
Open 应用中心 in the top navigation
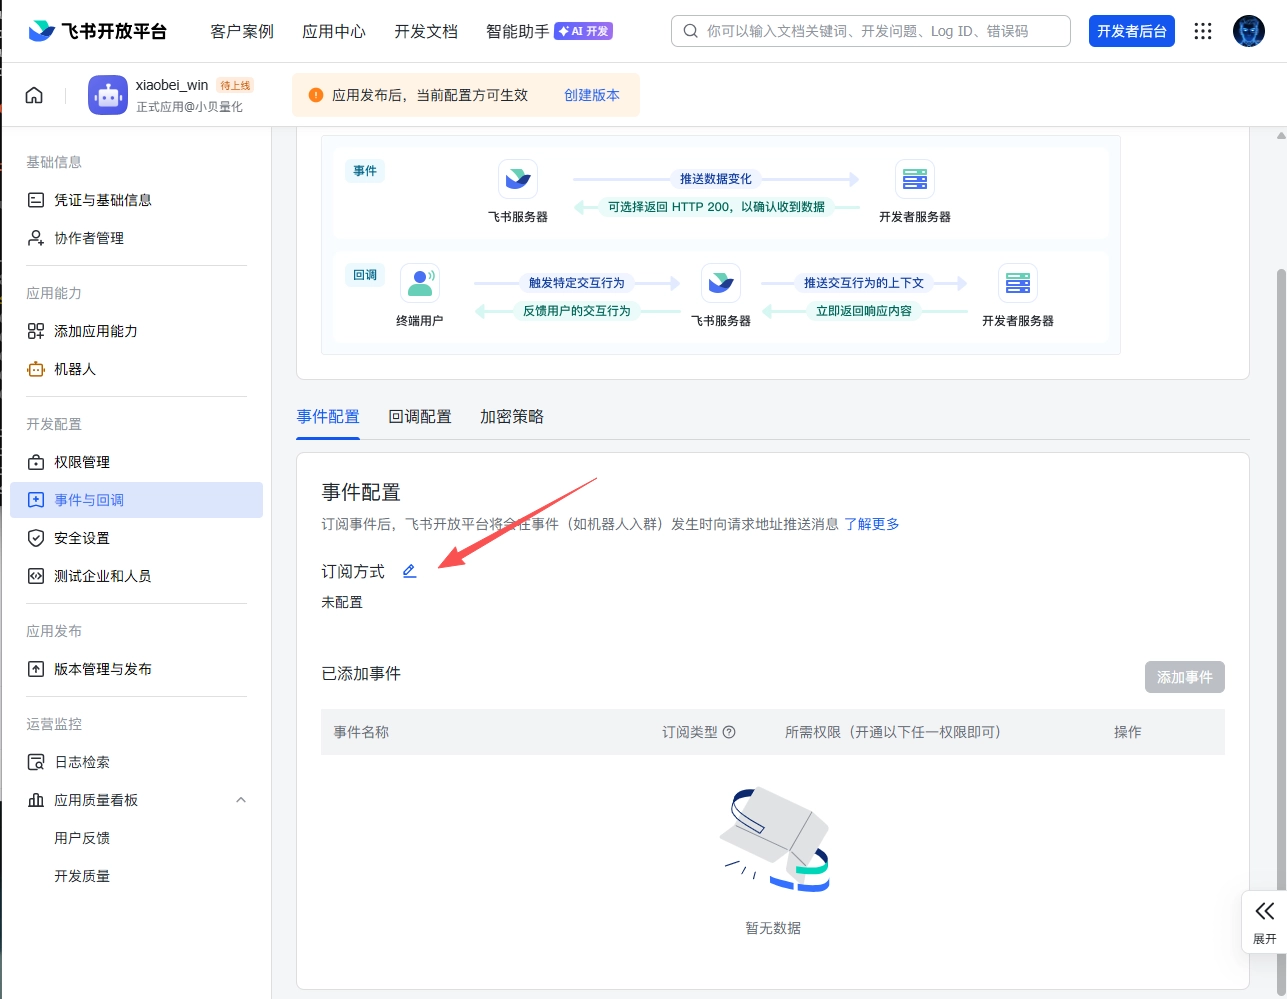point(334,31)
